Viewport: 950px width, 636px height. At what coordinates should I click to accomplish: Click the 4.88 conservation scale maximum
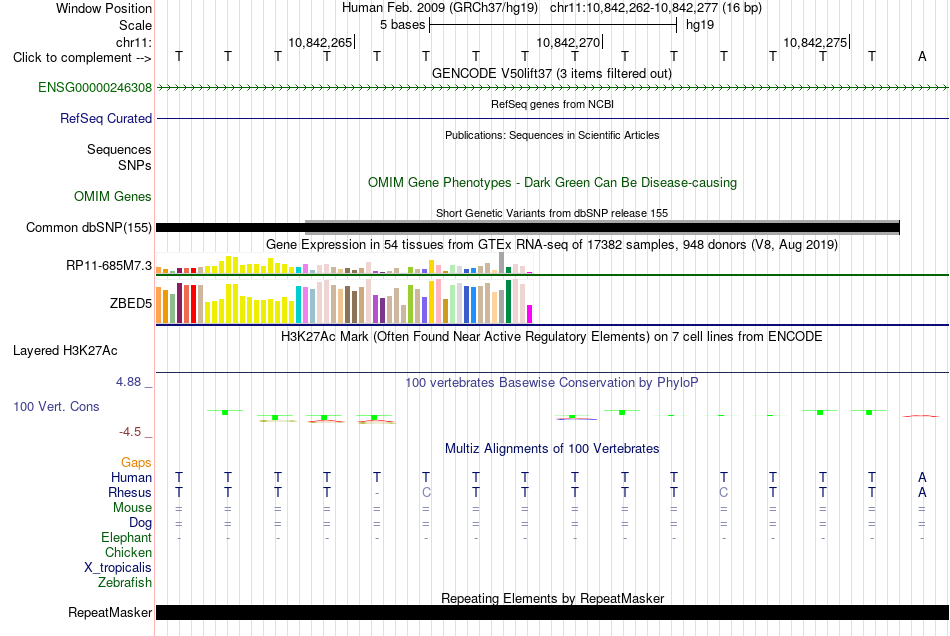pyautogui.click(x=128, y=382)
